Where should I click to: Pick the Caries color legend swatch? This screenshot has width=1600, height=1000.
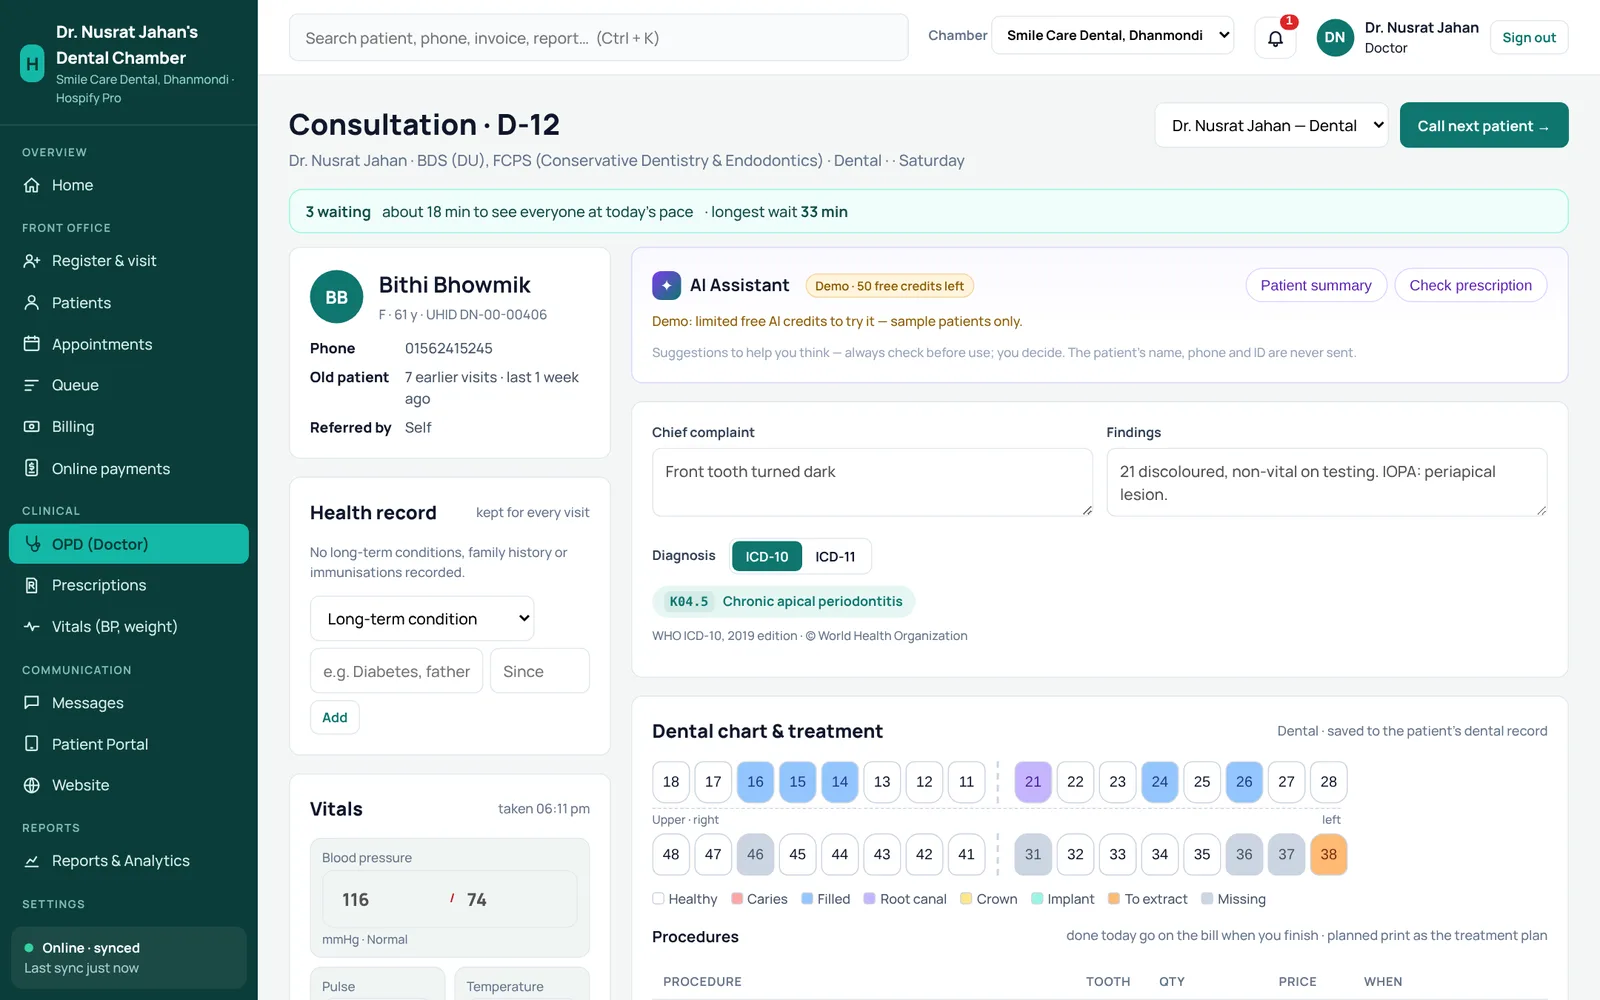[x=737, y=898]
